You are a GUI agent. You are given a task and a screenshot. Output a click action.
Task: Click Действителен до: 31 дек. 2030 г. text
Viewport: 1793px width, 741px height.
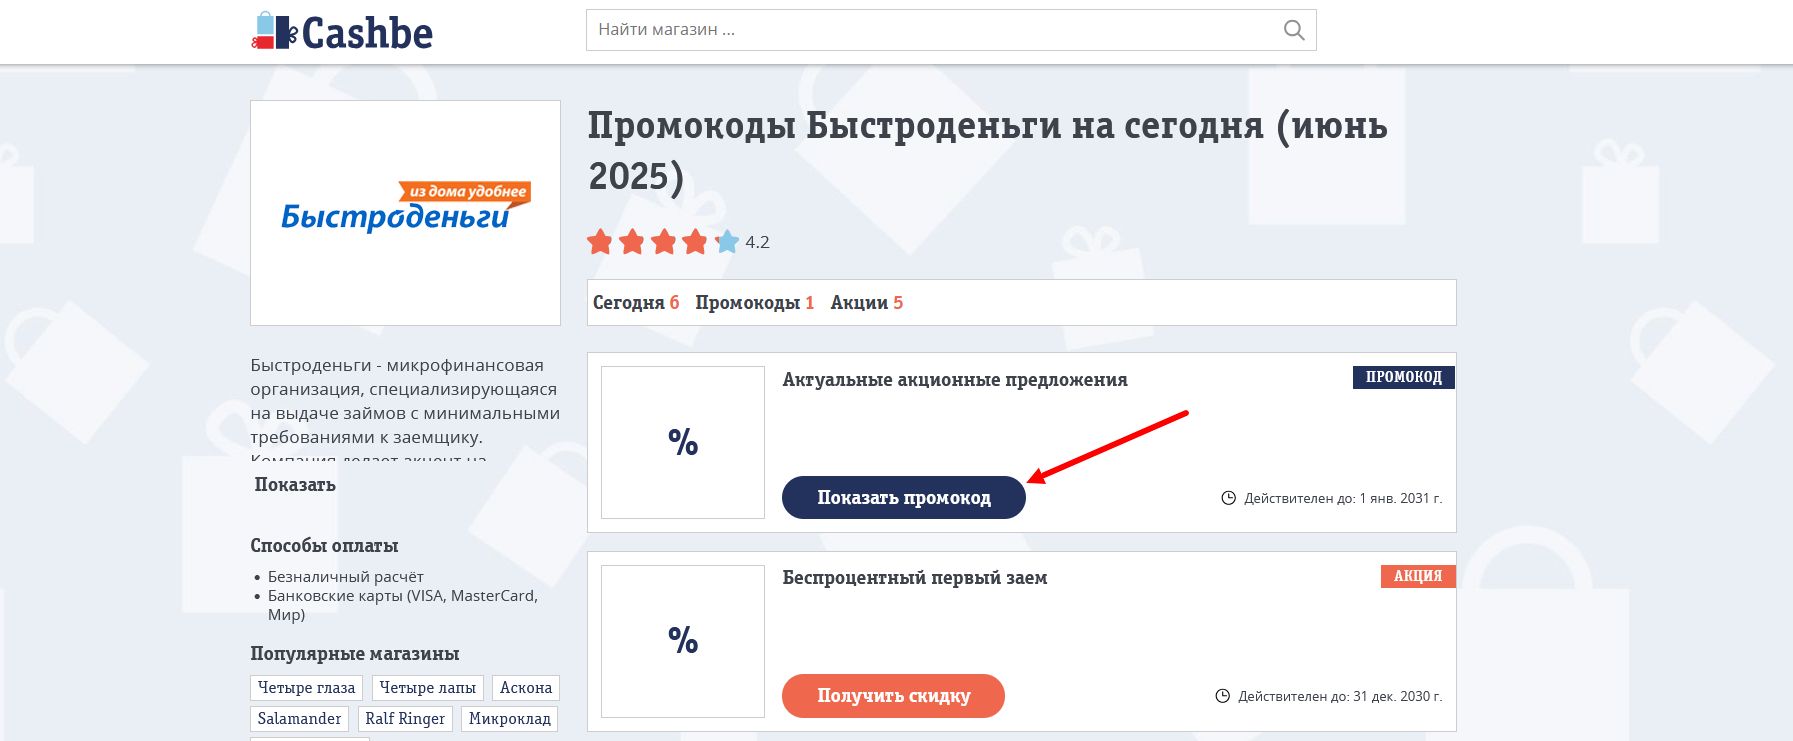point(1340,696)
